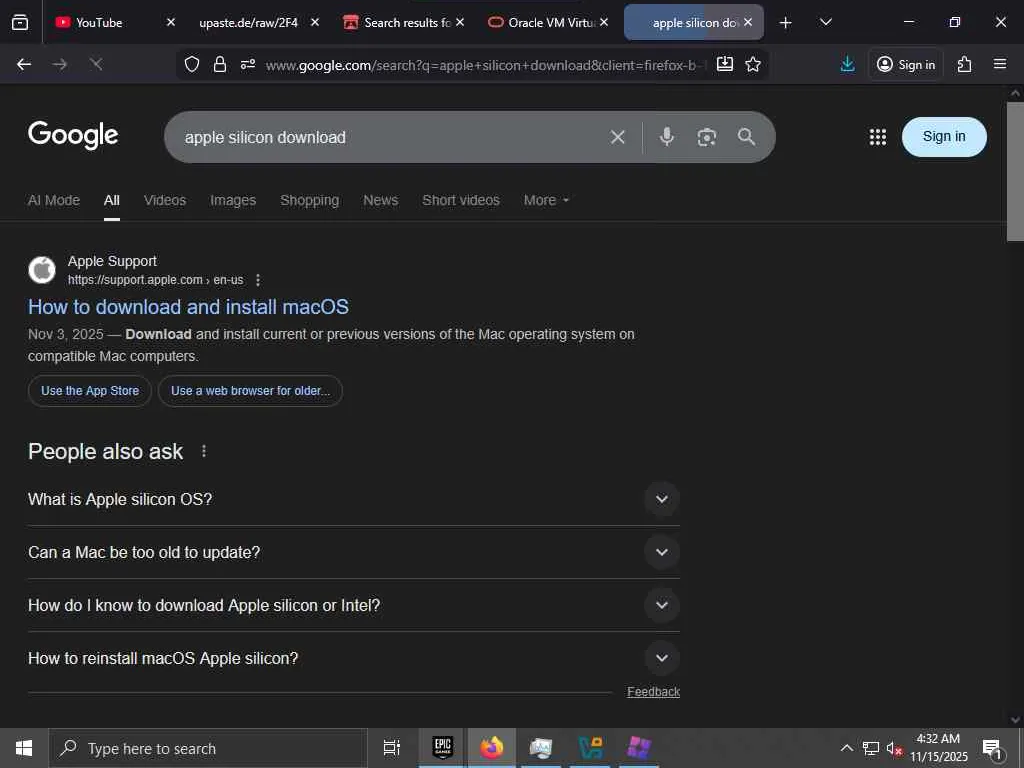This screenshot has height=768, width=1024.
Task: Open Firefox View icon in tab bar
Action: pos(20,22)
